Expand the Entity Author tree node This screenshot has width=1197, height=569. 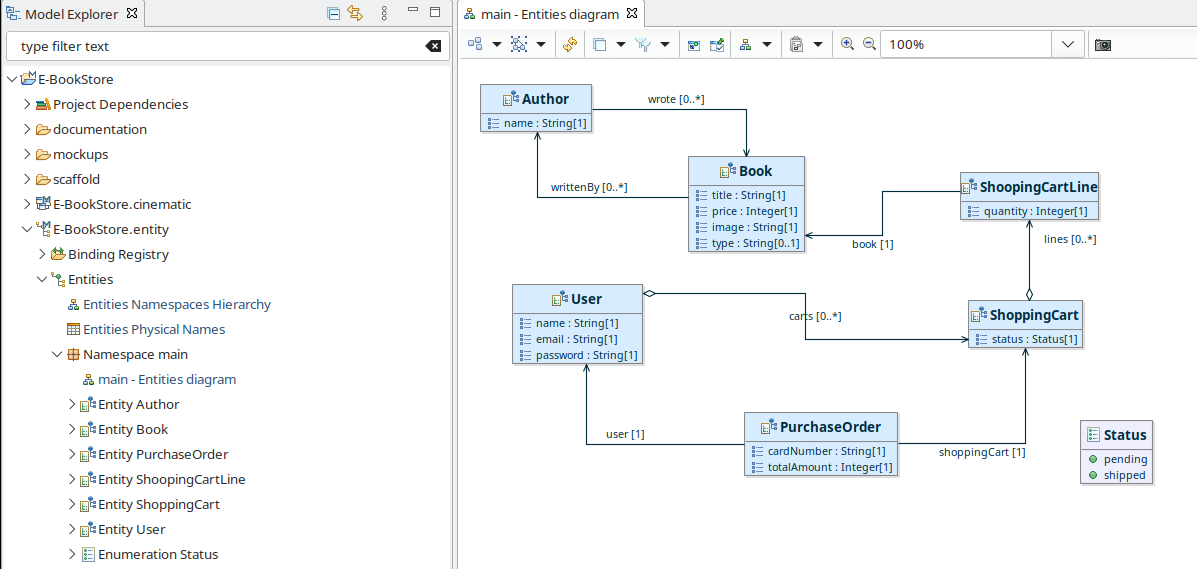click(x=72, y=405)
